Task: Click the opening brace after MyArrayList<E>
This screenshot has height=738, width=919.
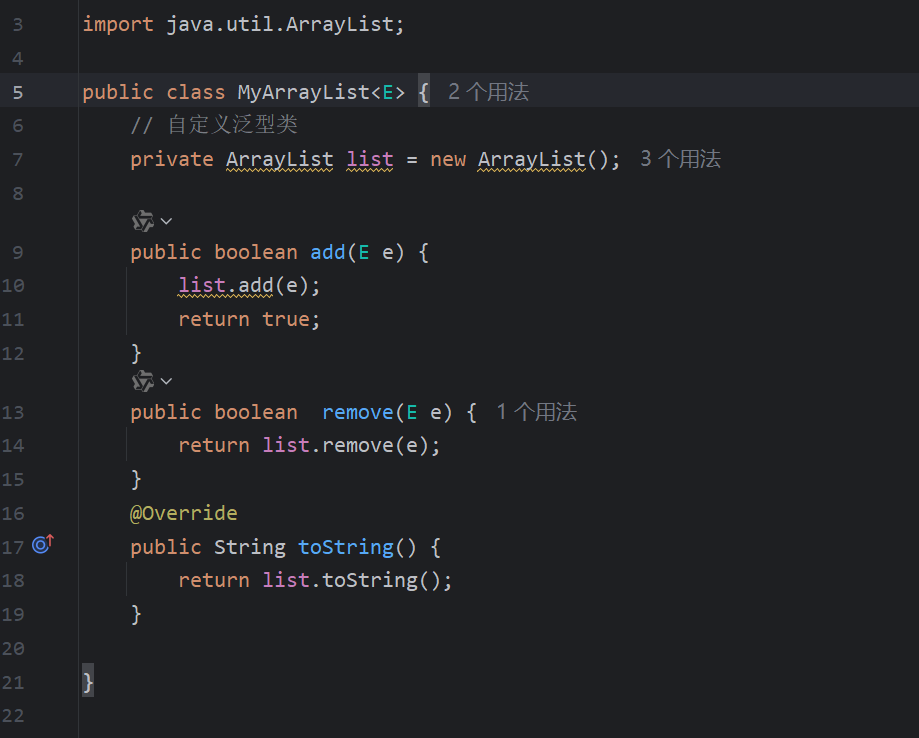Action: pyautogui.click(x=424, y=93)
